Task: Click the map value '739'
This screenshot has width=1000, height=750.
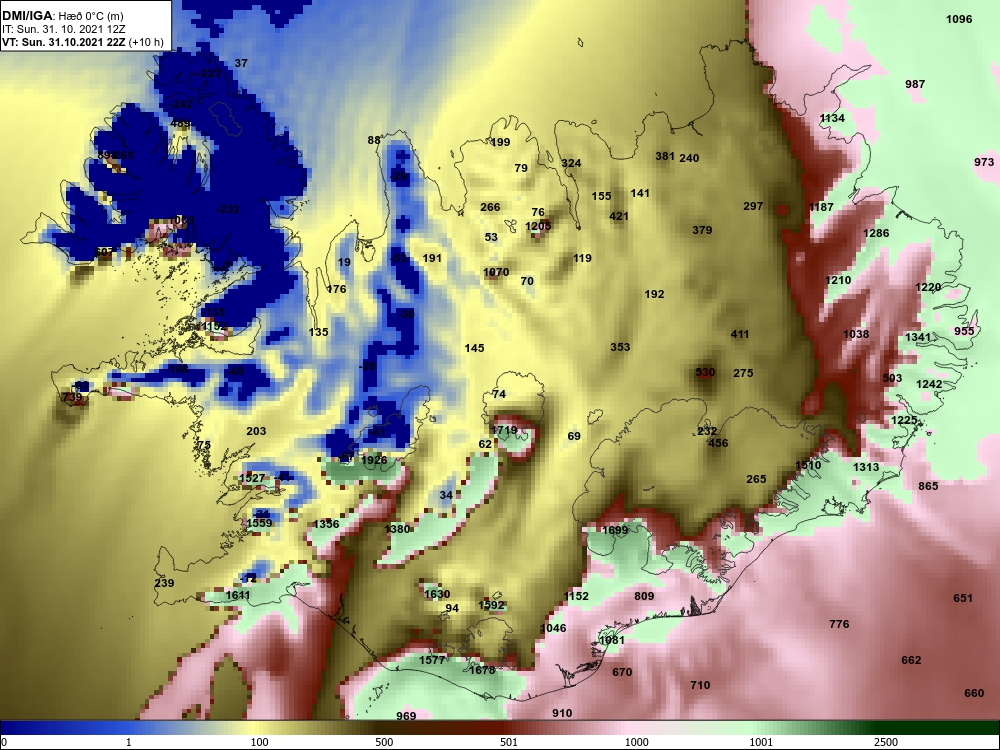Action: (72, 397)
